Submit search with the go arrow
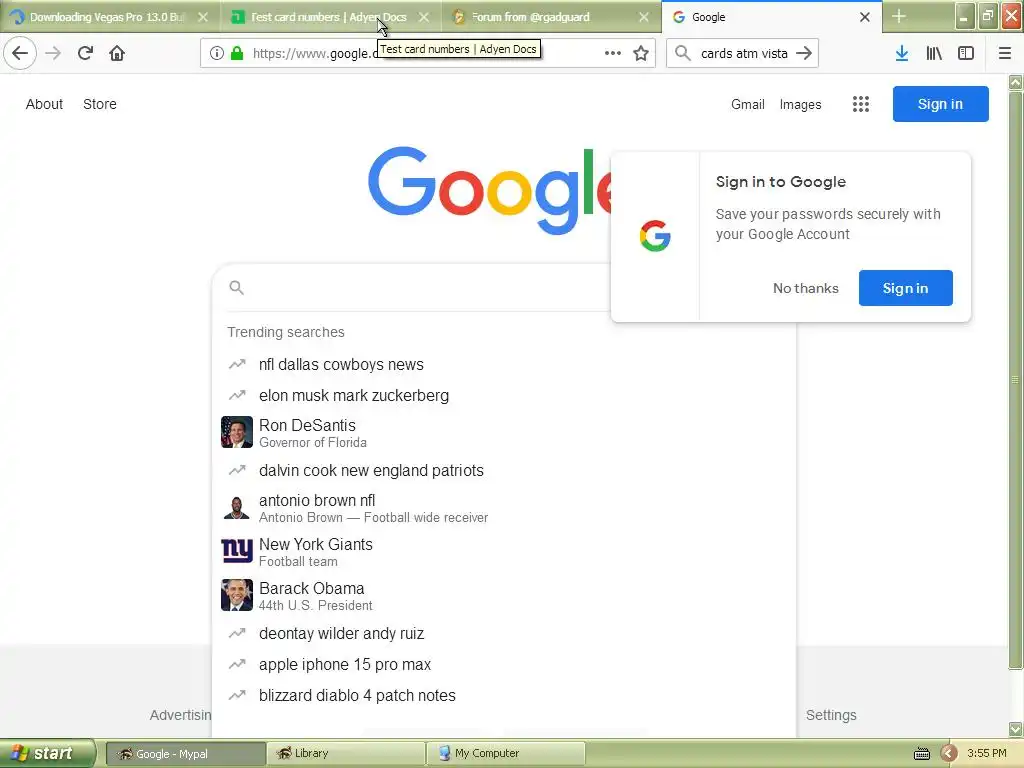The width and height of the screenshot is (1024, 768). pyautogui.click(x=804, y=53)
